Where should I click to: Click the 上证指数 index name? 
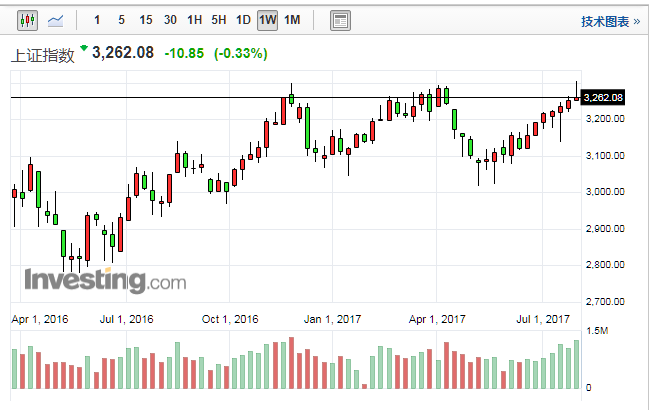click(43, 55)
